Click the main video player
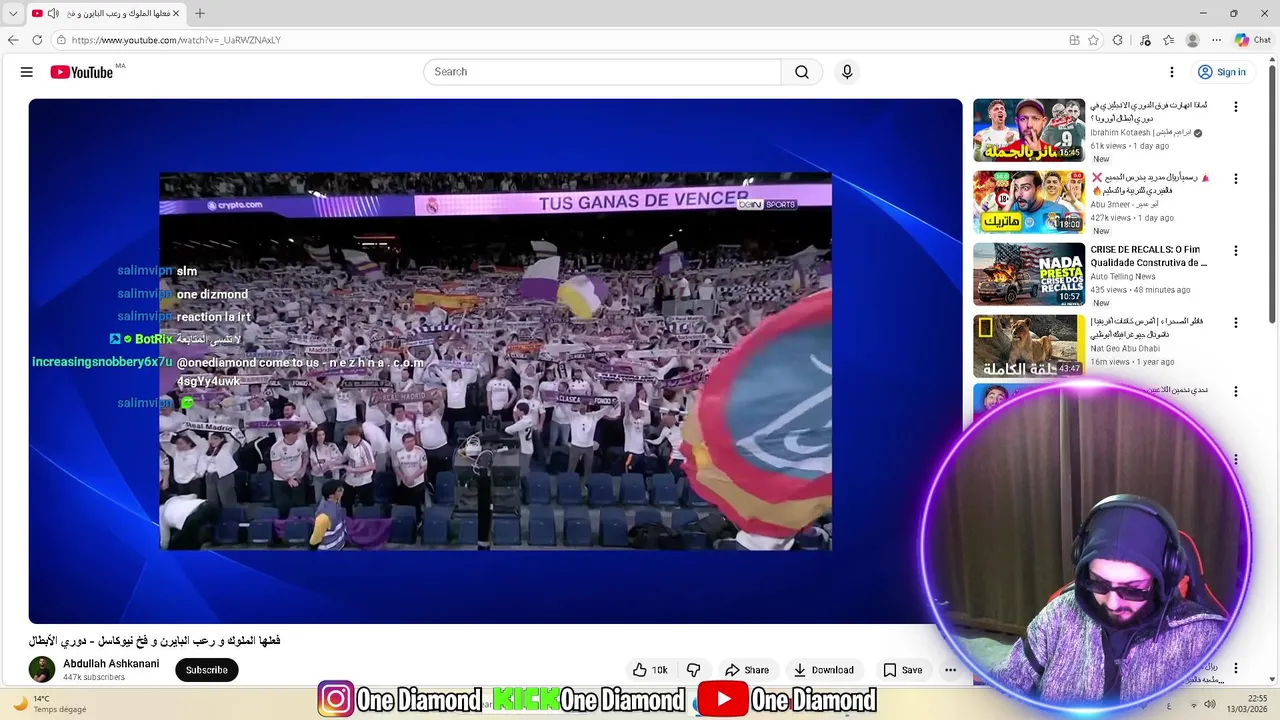Image resolution: width=1280 pixels, height=720 pixels. 495,361
